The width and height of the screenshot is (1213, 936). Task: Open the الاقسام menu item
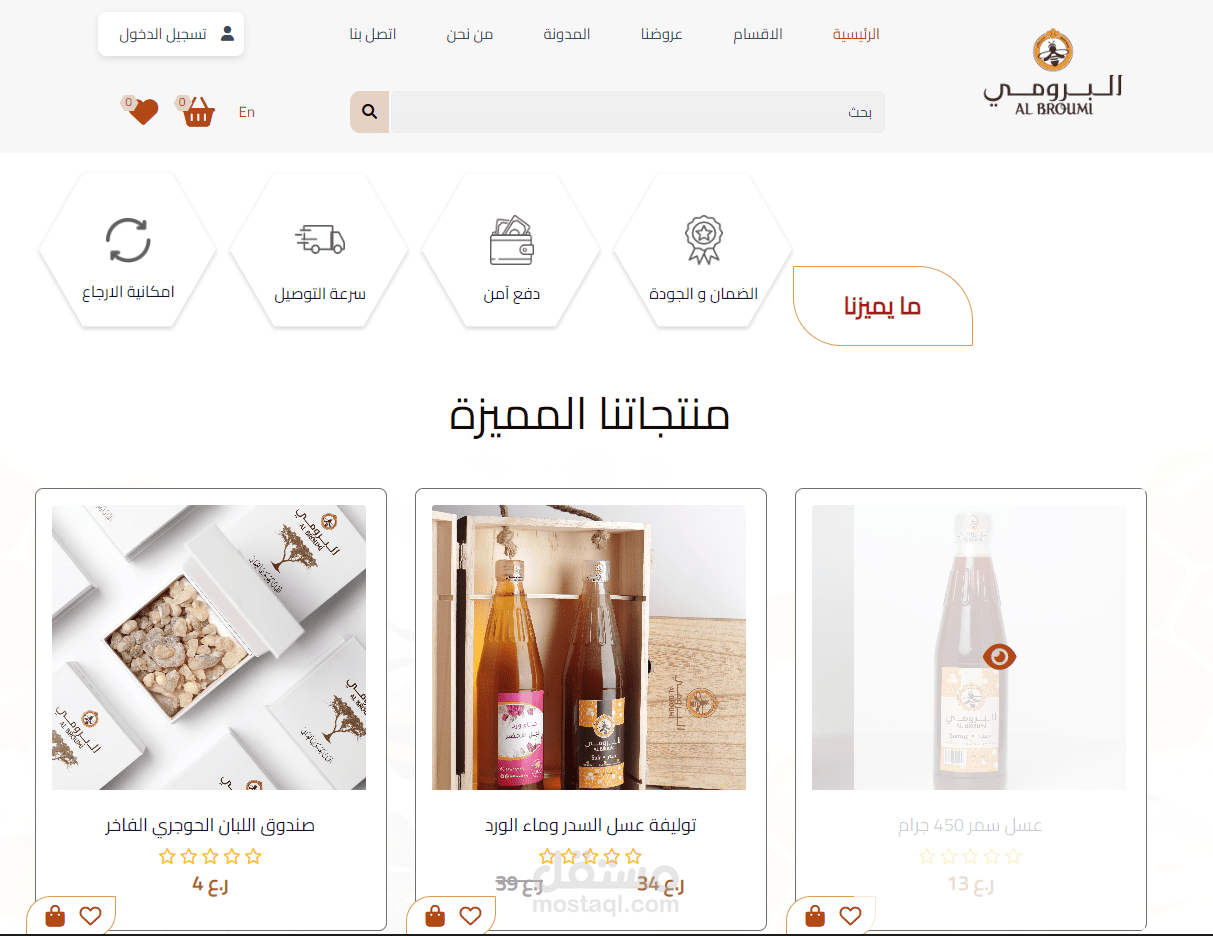click(758, 34)
